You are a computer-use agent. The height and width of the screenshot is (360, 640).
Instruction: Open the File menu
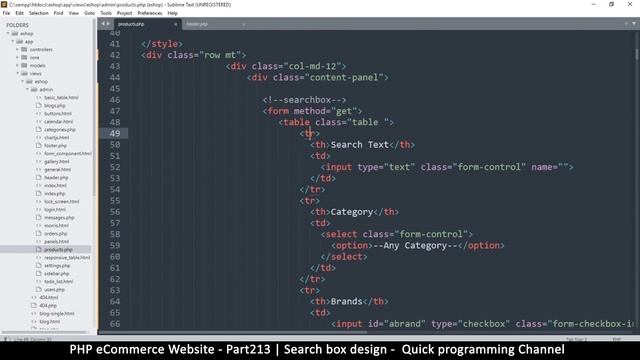(x=6, y=13)
